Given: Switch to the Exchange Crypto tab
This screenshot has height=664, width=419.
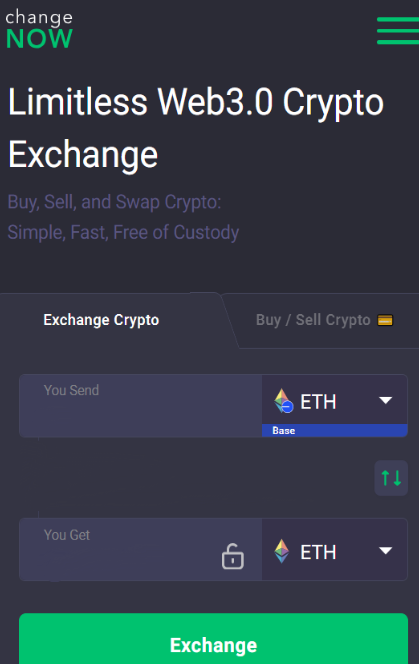Looking at the screenshot, I should (101, 320).
